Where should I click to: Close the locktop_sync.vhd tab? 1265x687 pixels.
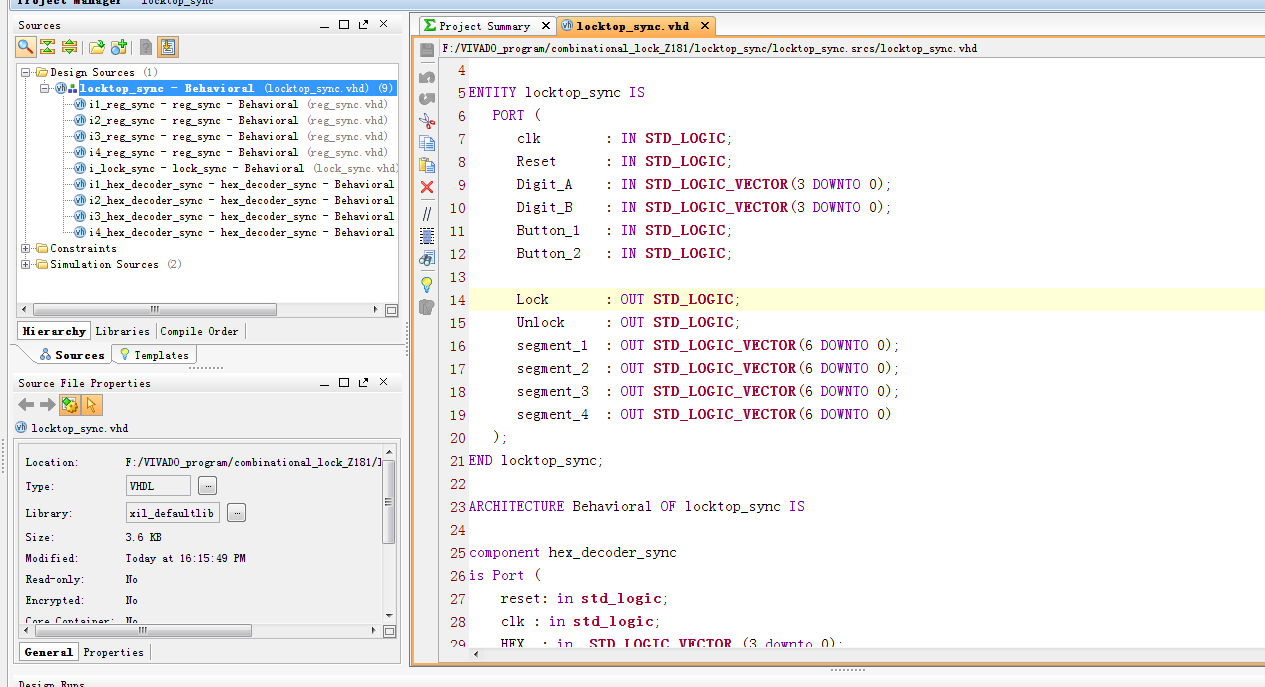(x=704, y=26)
